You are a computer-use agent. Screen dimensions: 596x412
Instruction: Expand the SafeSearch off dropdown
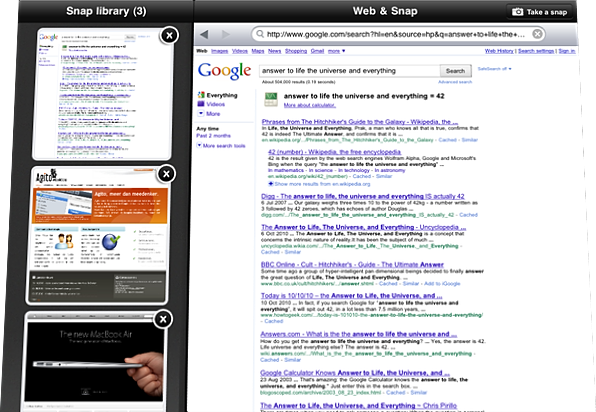click(495, 69)
